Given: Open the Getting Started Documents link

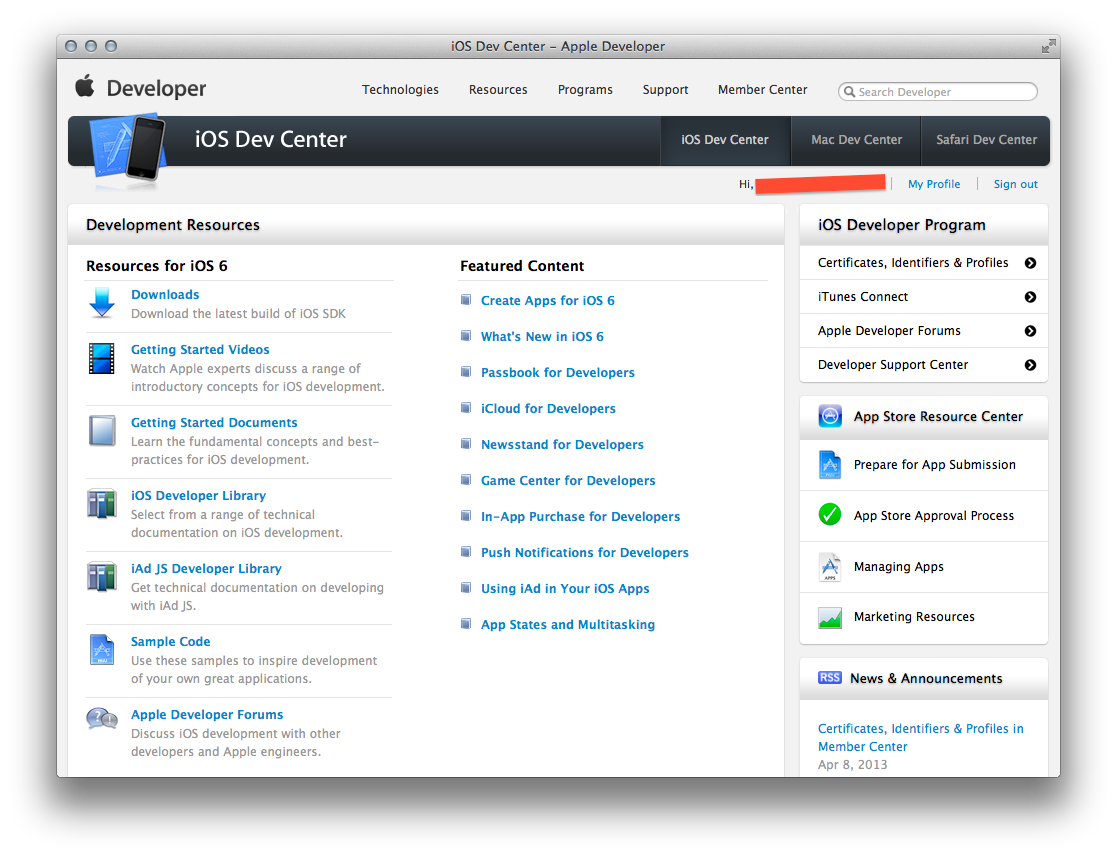Looking at the screenshot, I should click(x=214, y=423).
